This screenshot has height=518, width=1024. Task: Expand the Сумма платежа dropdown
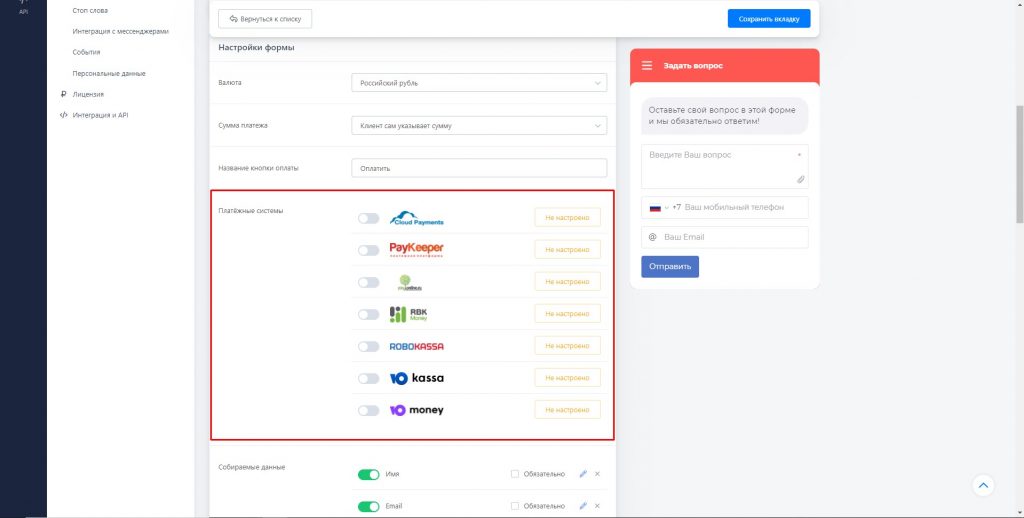479,126
